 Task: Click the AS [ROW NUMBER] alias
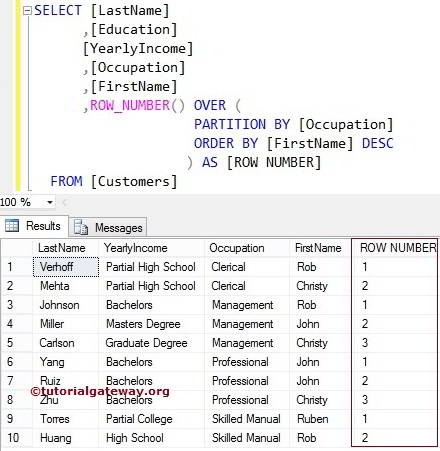click(261, 162)
